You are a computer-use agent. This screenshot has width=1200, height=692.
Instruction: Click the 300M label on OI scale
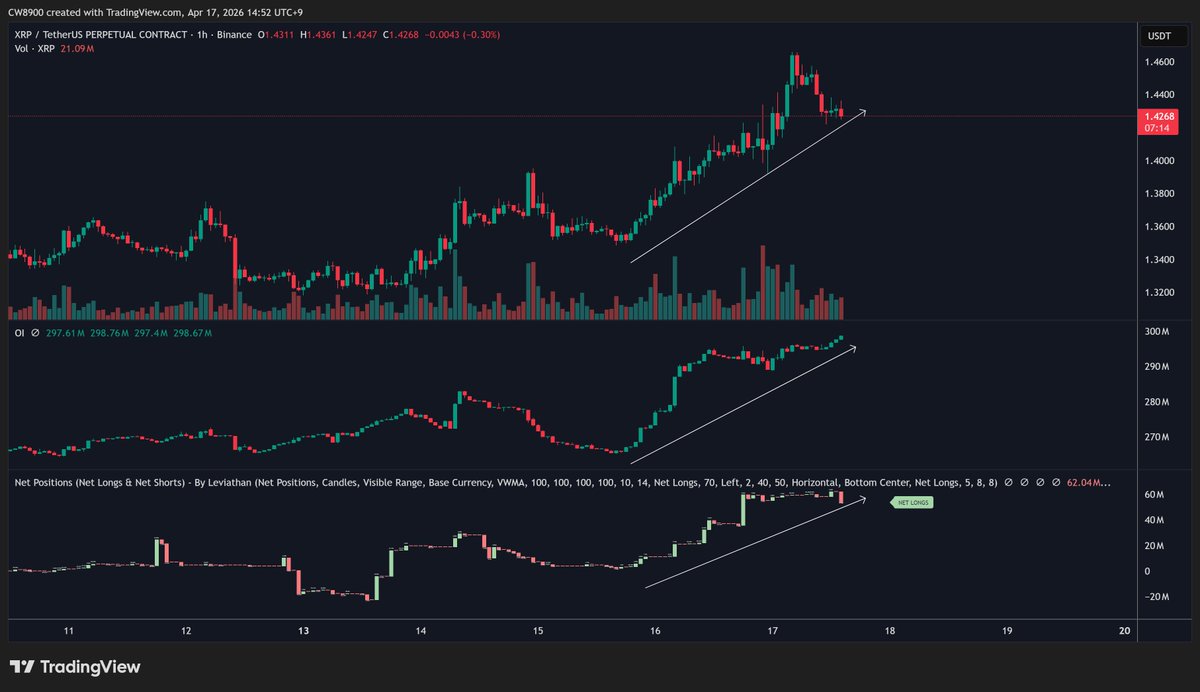pyautogui.click(x=1157, y=331)
